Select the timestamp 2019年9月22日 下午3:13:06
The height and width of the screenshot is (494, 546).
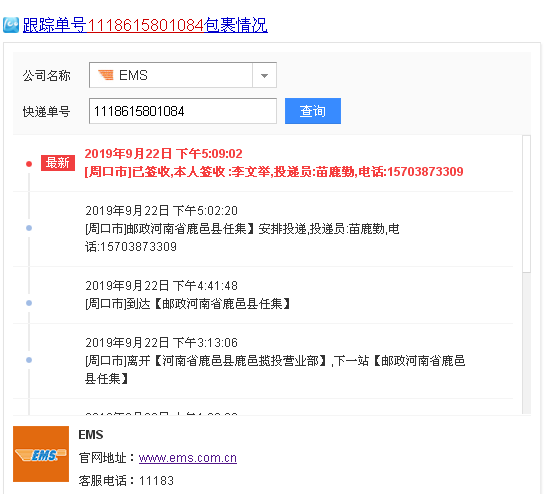[161, 343]
